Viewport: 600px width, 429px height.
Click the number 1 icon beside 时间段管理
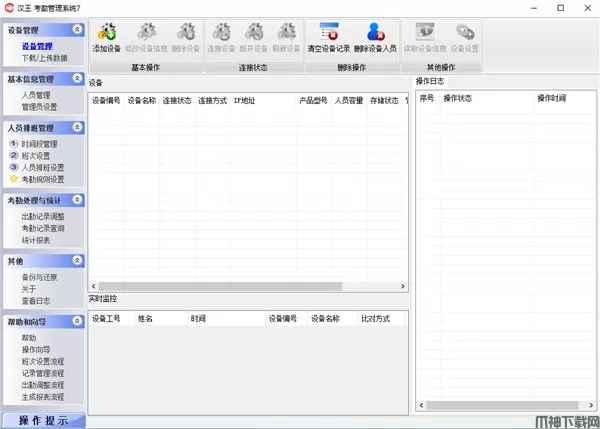(x=13, y=144)
